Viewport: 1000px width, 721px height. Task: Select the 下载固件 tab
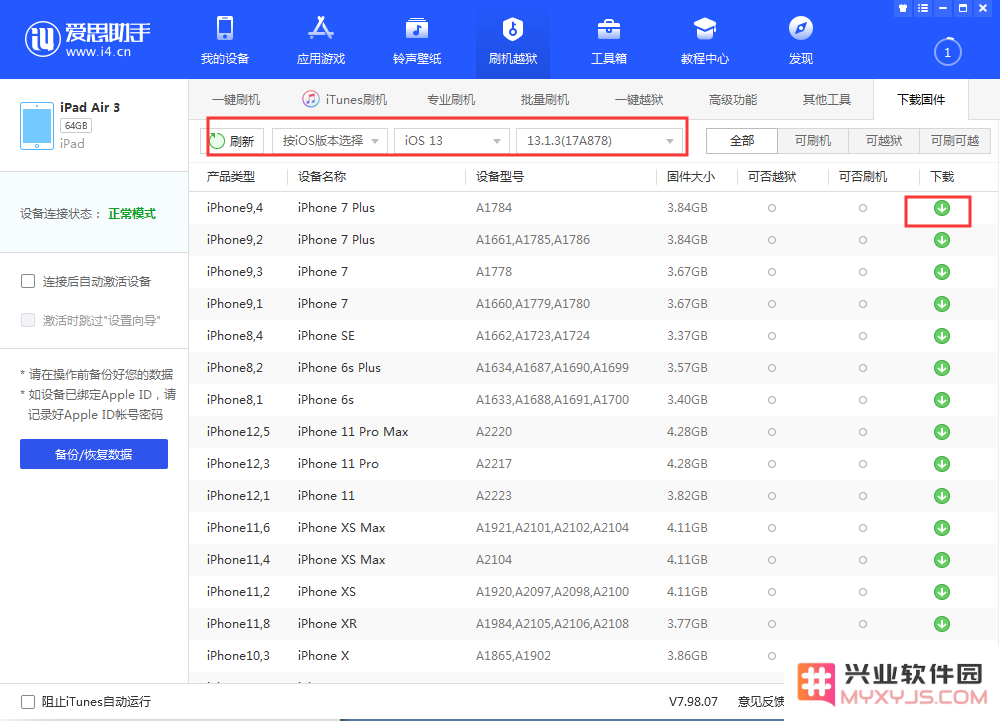pyautogui.click(x=921, y=99)
